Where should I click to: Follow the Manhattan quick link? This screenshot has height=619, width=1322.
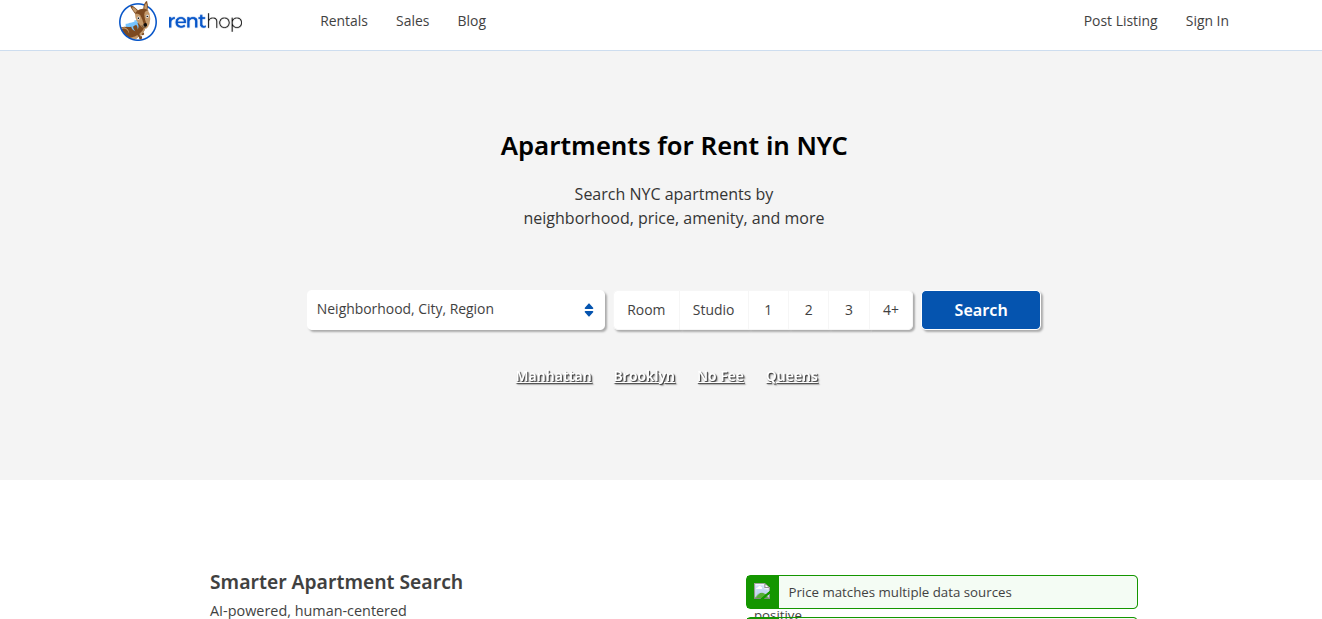(555, 377)
